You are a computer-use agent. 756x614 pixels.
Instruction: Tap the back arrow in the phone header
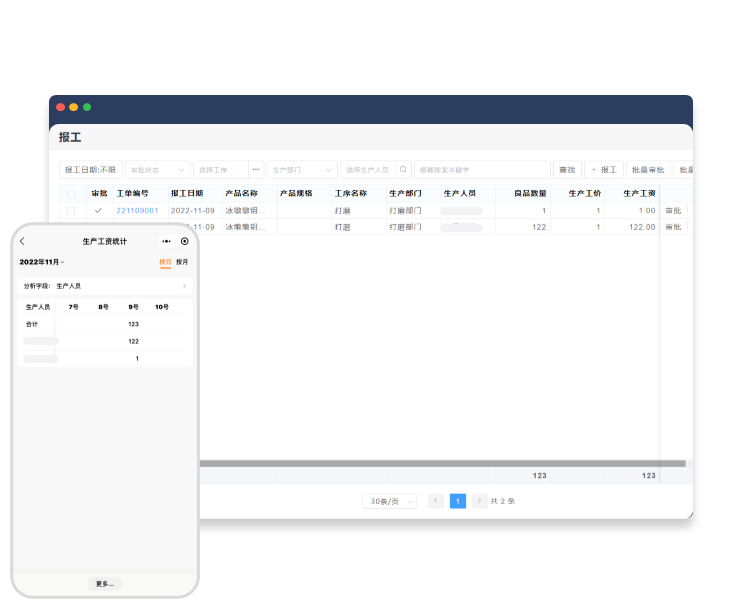click(x=22, y=241)
